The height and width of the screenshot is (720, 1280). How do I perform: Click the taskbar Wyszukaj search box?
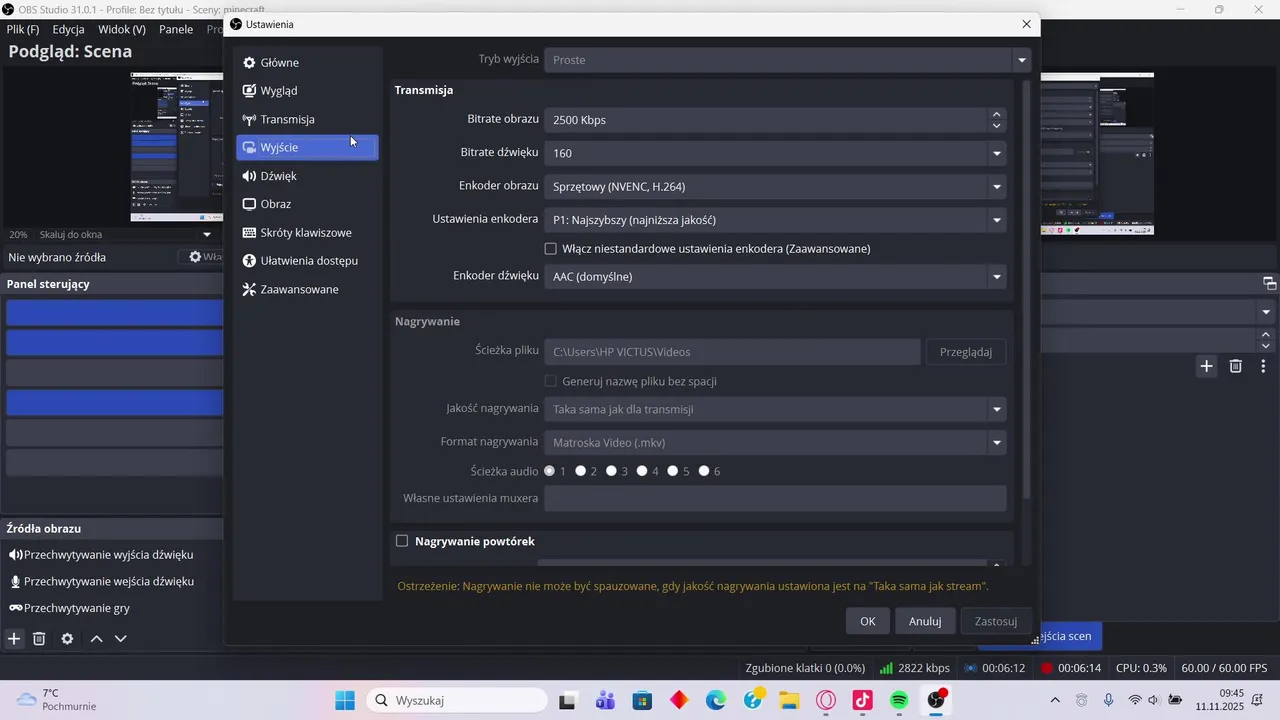(456, 700)
